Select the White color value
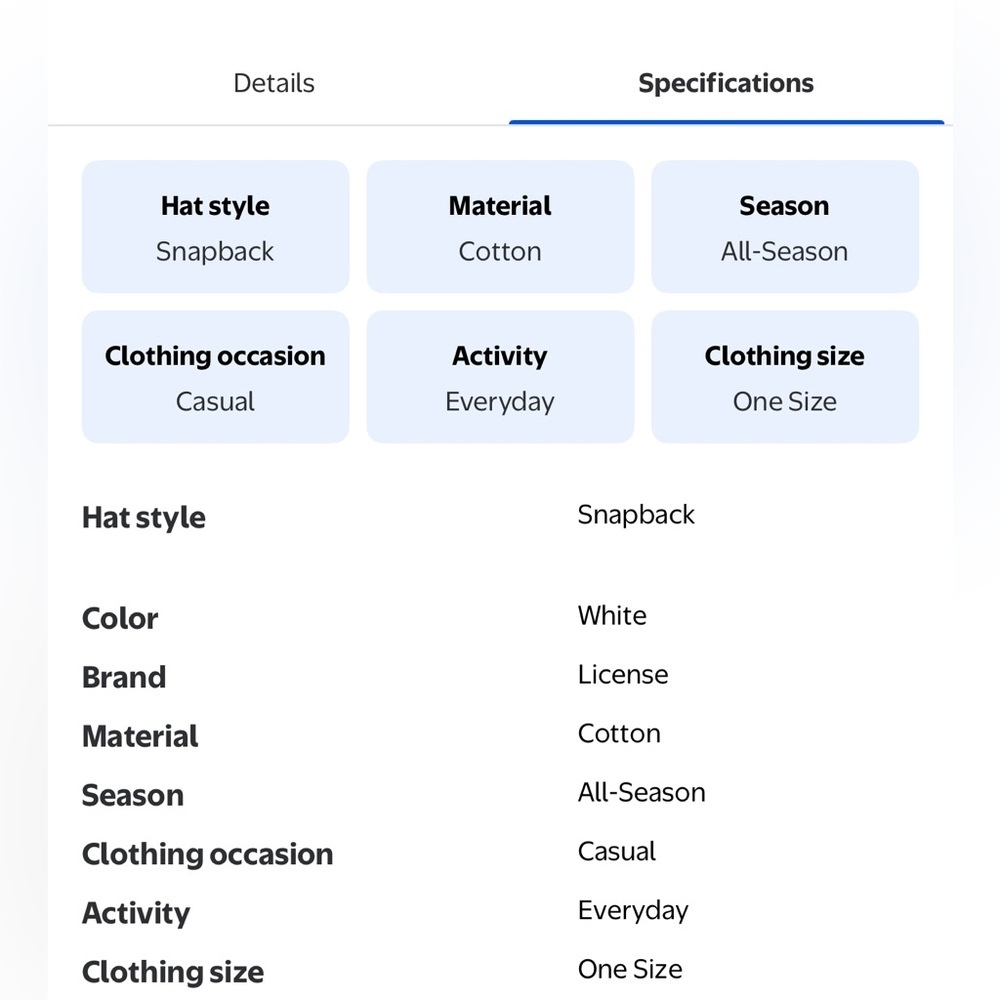 pos(612,615)
